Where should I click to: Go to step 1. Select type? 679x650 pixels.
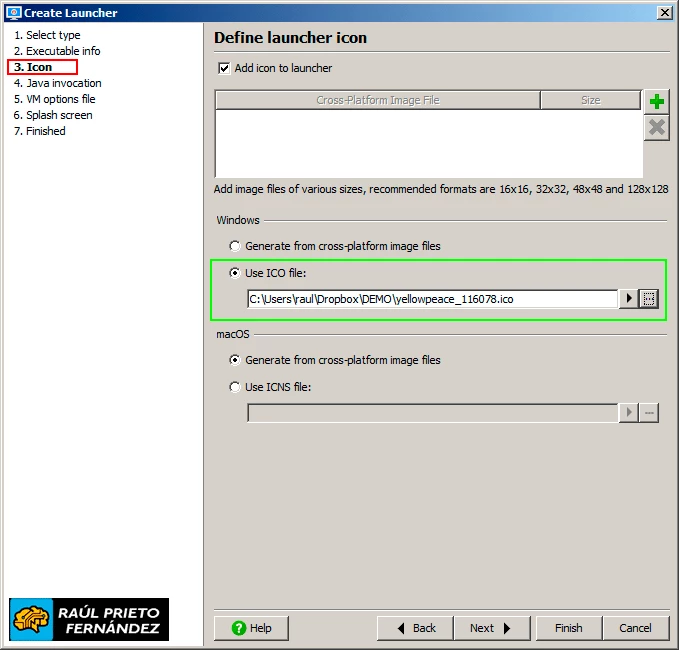[47, 35]
